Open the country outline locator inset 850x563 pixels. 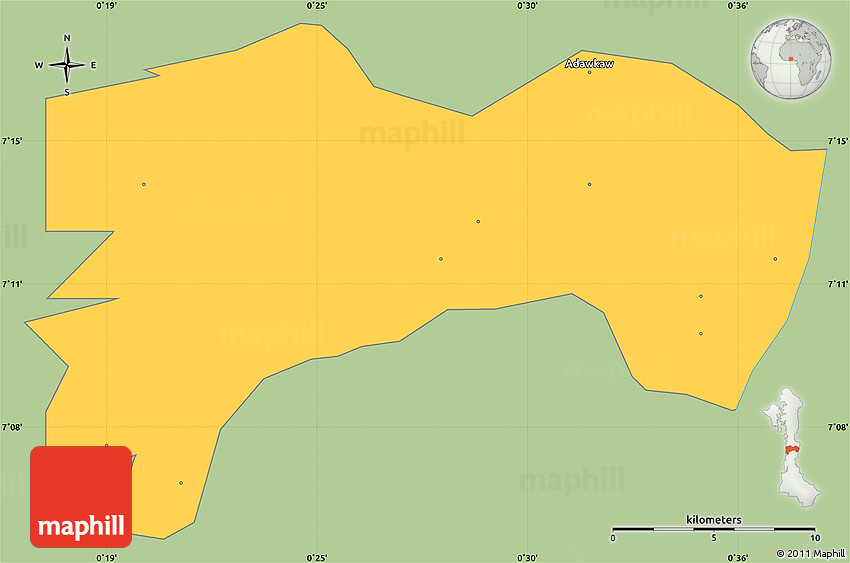click(791, 448)
